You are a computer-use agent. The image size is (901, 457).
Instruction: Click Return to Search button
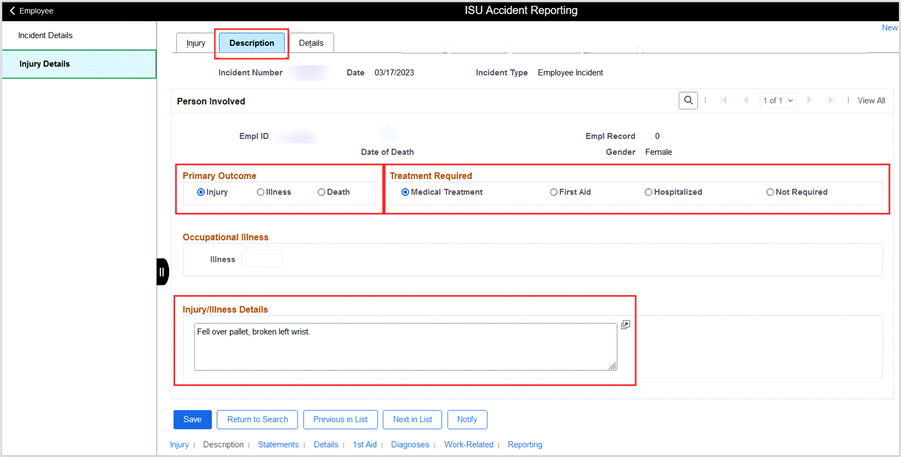click(x=257, y=420)
